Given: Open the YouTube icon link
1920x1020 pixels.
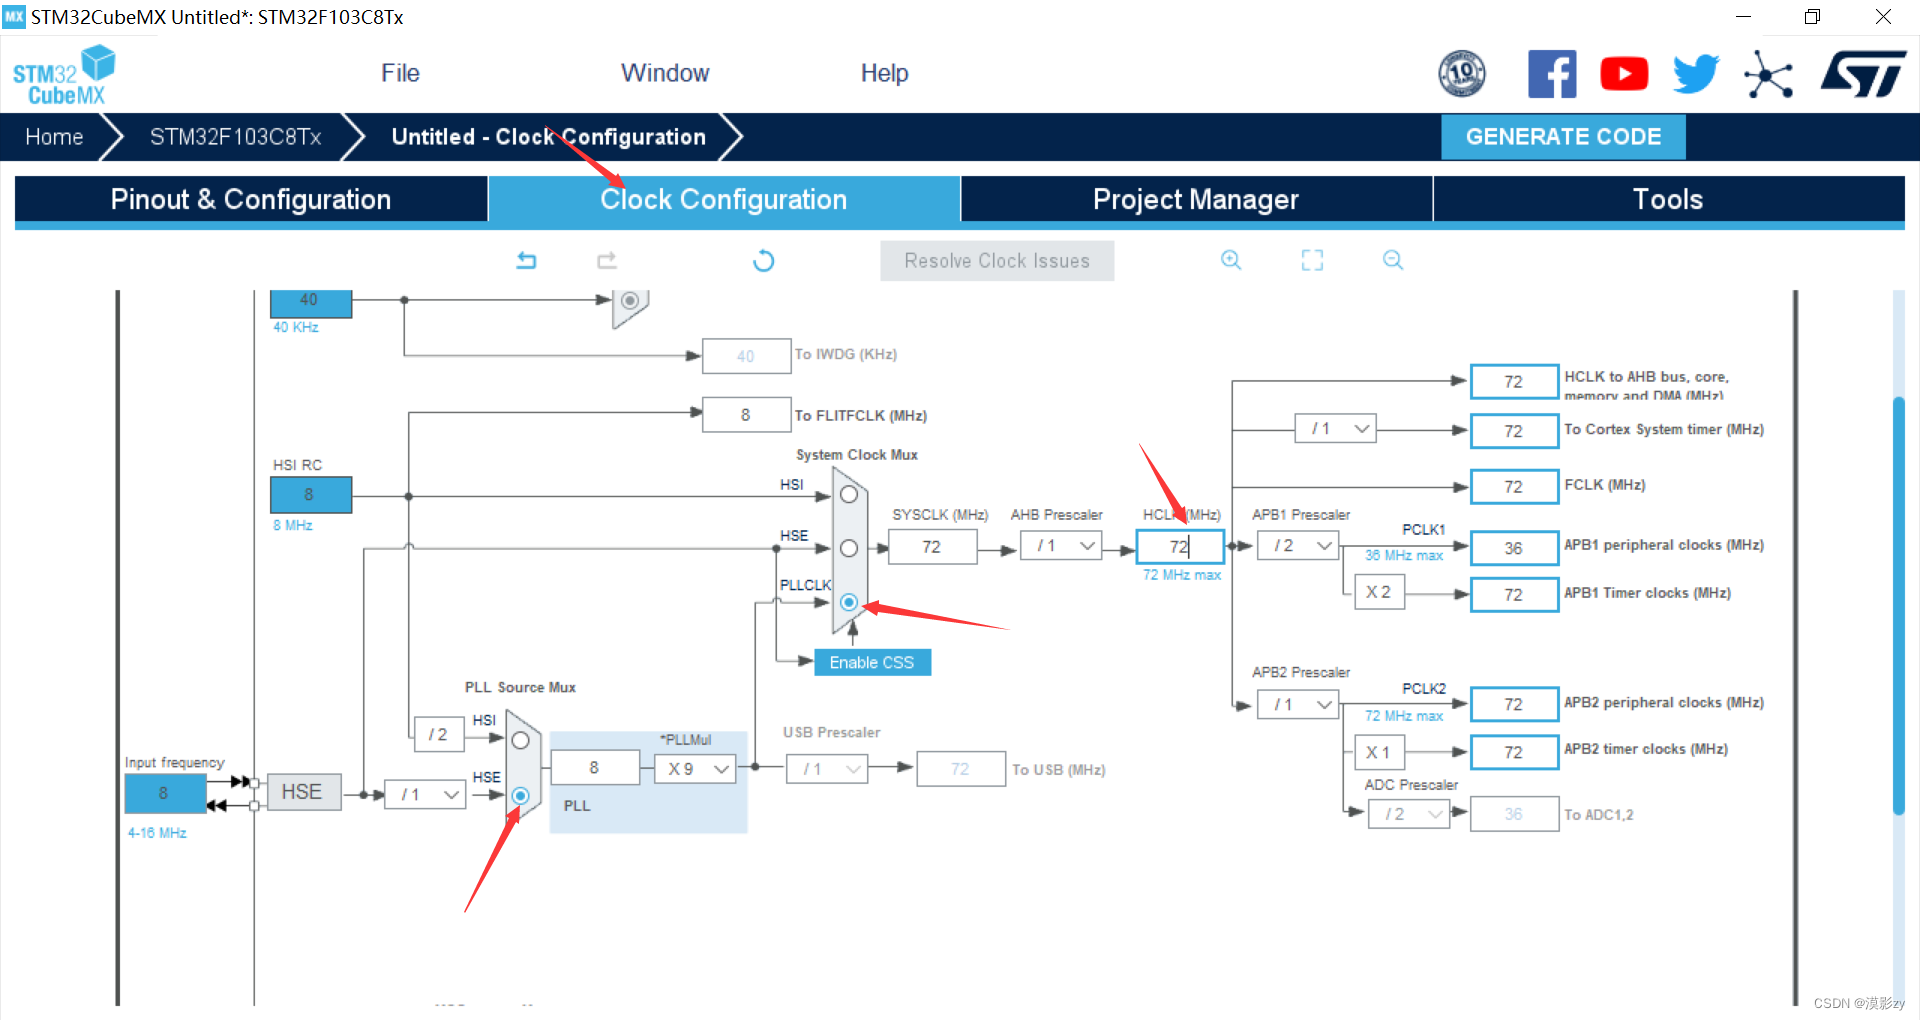Looking at the screenshot, I should tap(1624, 74).
